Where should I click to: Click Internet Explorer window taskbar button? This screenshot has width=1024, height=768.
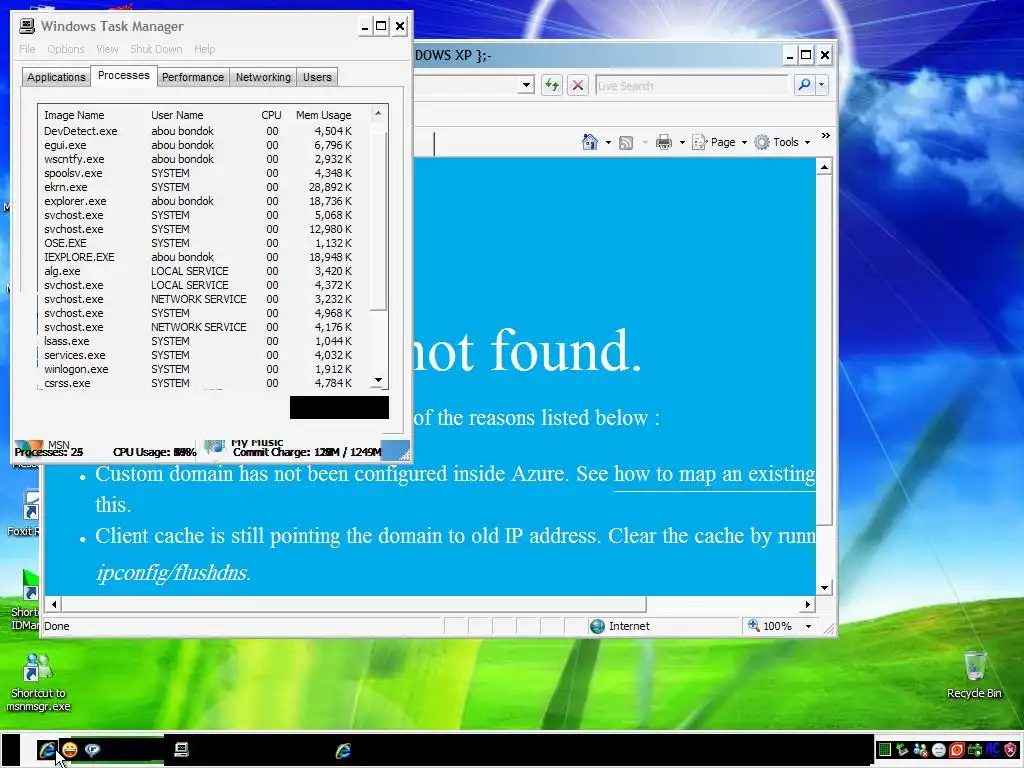pyautogui.click(x=344, y=750)
